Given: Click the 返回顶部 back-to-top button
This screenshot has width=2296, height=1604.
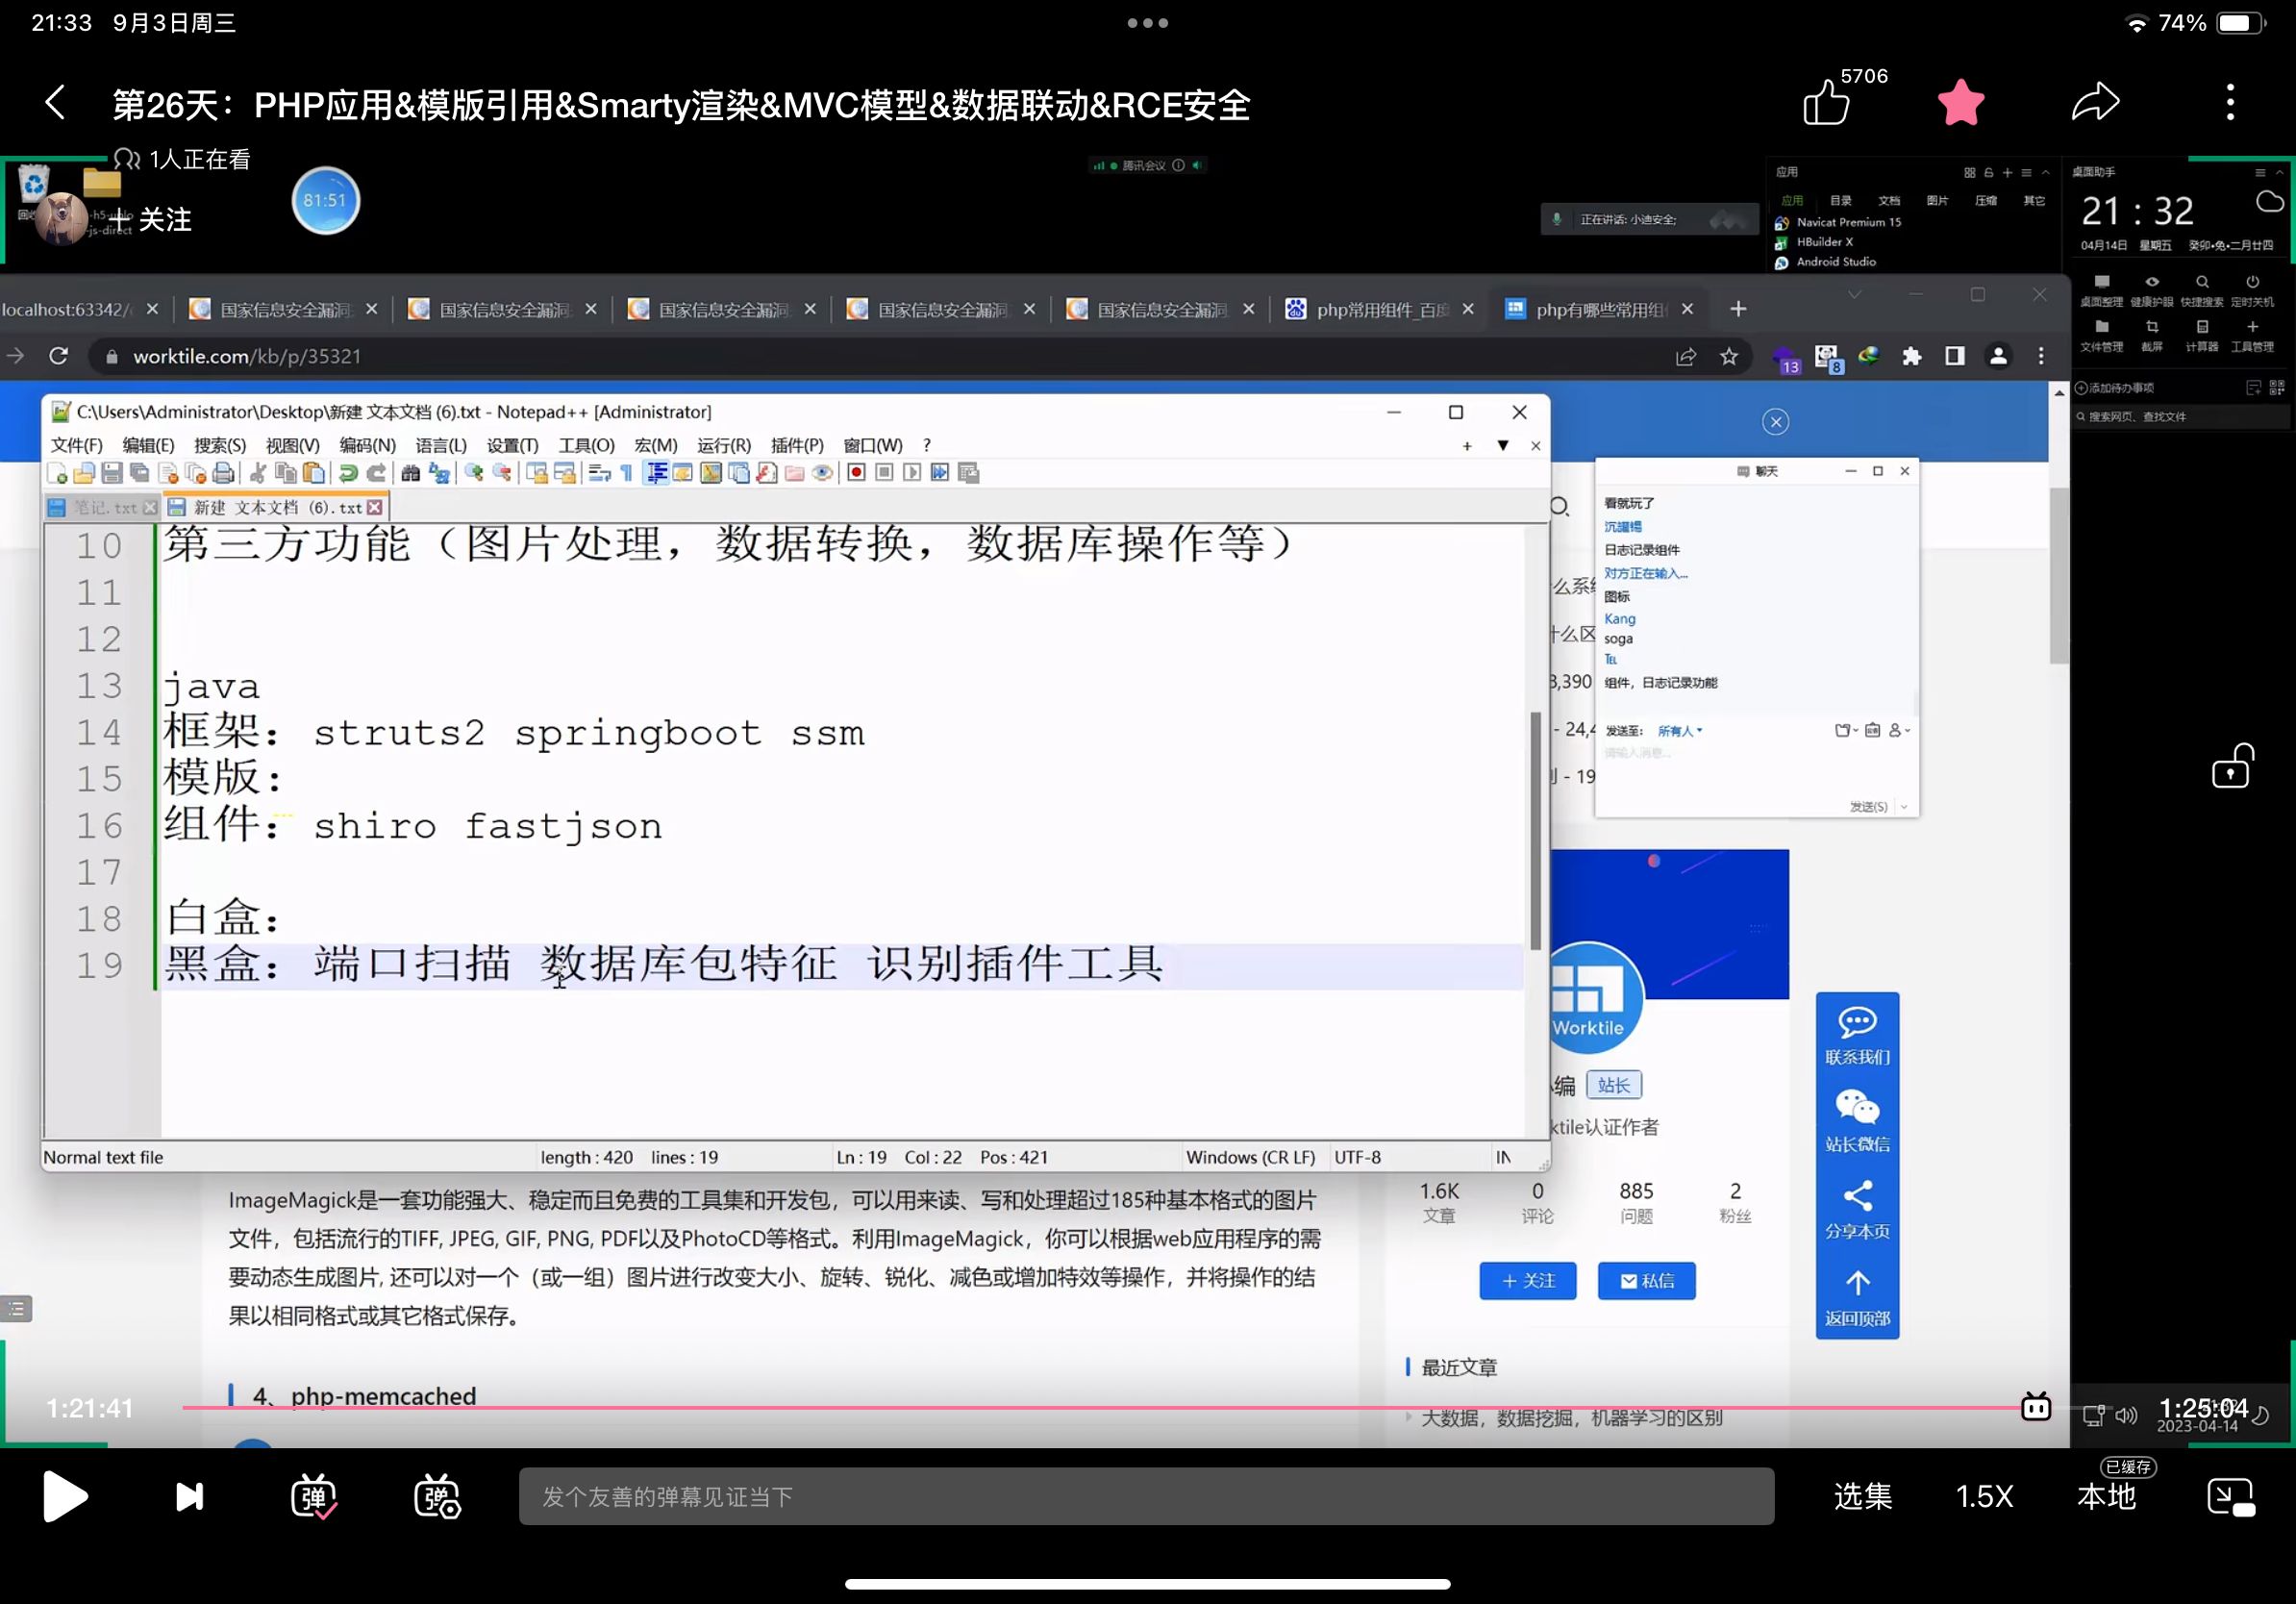Looking at the screenshot, I should tap(1857, 1297).
